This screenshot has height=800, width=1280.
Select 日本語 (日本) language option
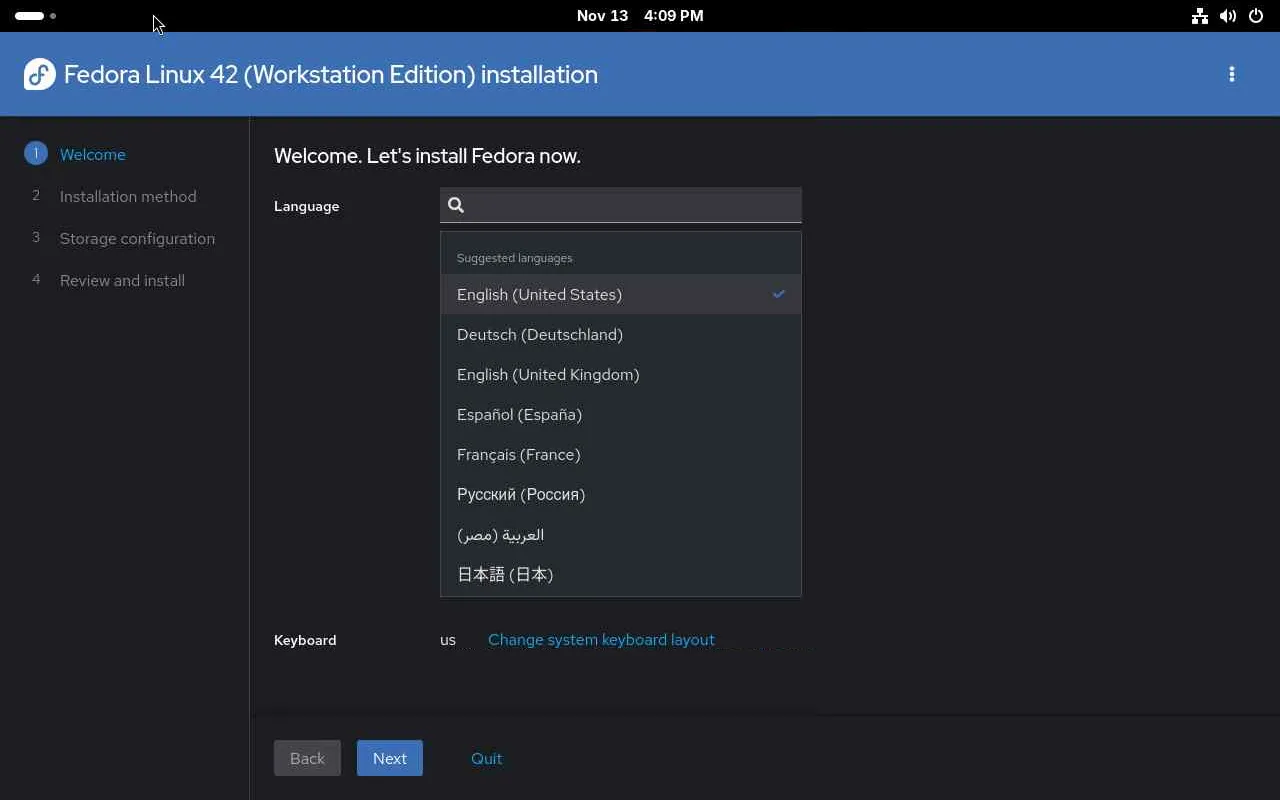click(x=621, y=574)
